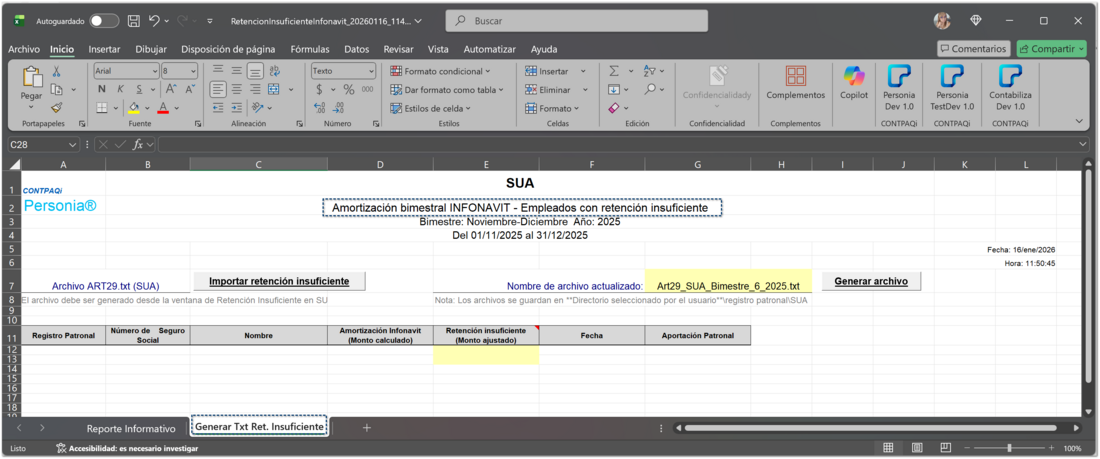Viewport: 1100px width, 459px height.
Task: Apply currency number format
Action: (319, 89)
